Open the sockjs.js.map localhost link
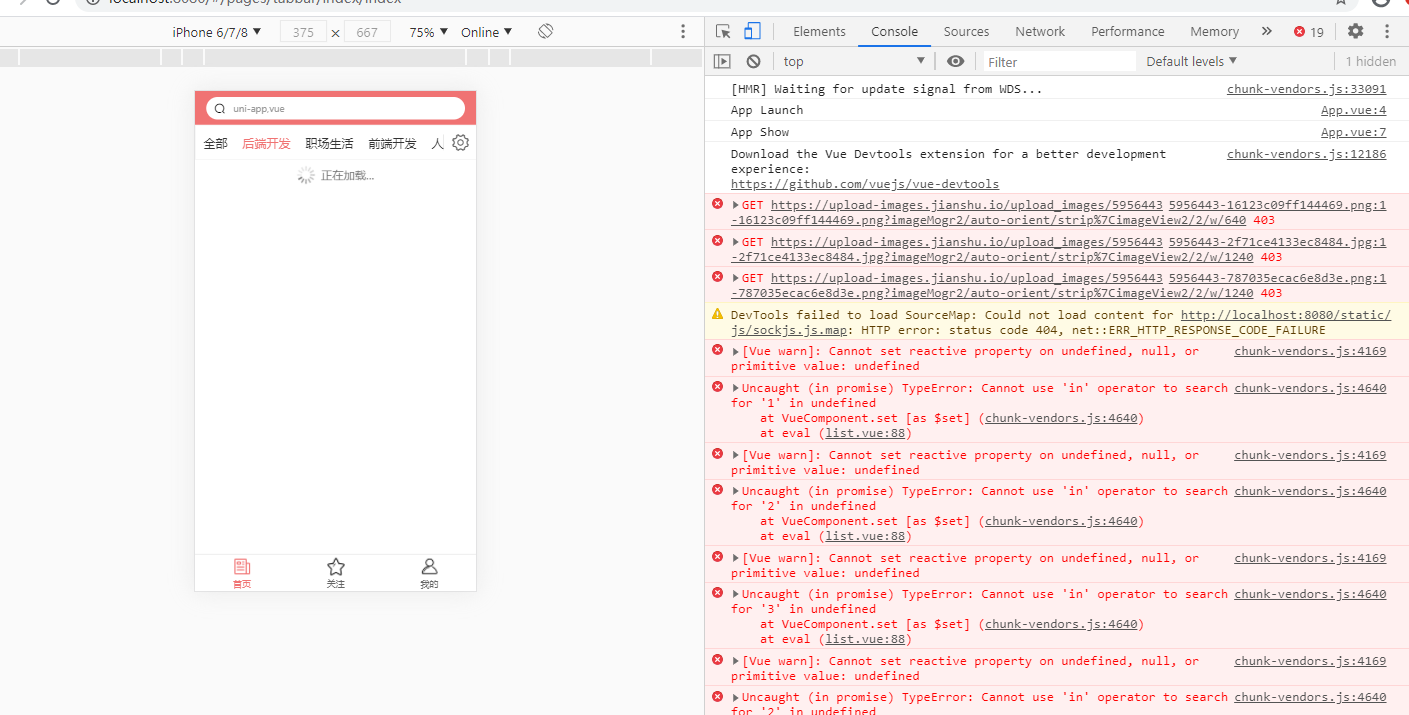 pos(1061,322)
